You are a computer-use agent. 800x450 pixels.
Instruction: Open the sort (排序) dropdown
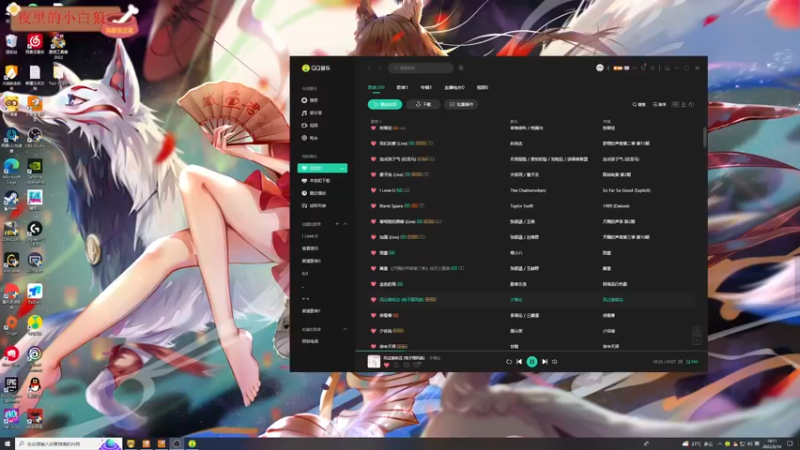(x=660, y=105)
